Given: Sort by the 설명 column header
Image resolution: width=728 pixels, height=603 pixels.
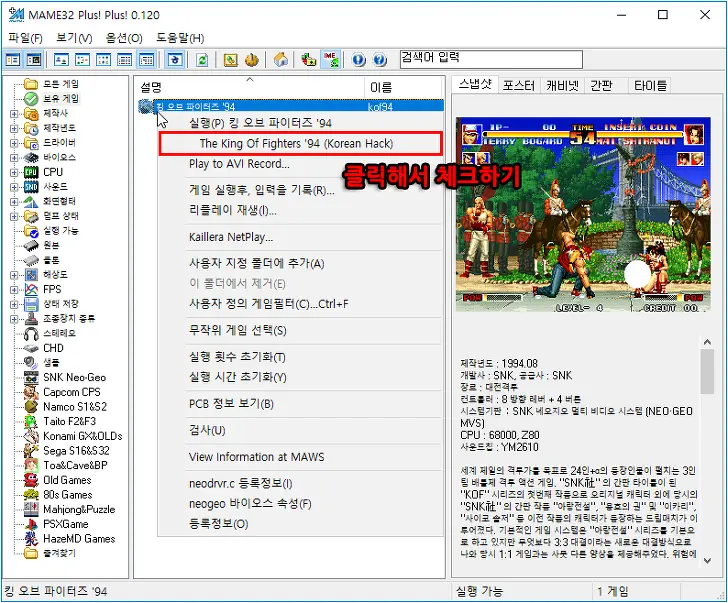Looking at the screenshot, I should (x=249, y=87).
